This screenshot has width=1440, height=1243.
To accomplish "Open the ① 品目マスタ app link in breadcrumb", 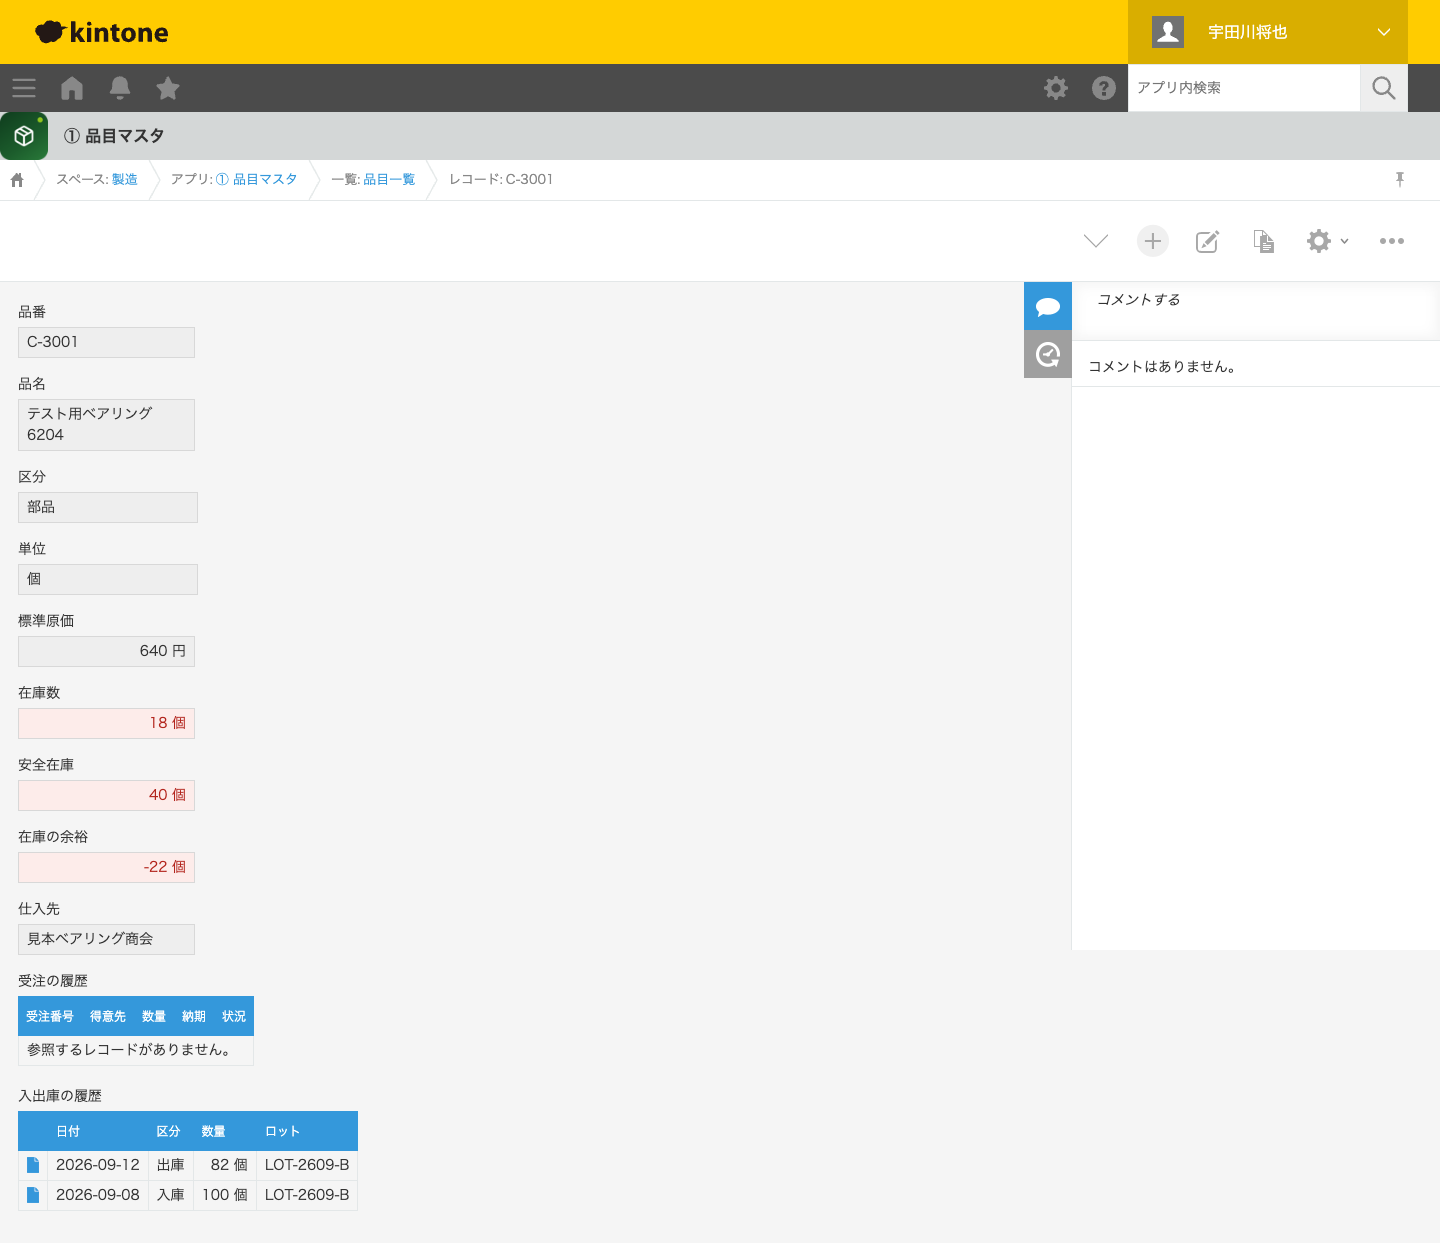I will click(256, 180).
